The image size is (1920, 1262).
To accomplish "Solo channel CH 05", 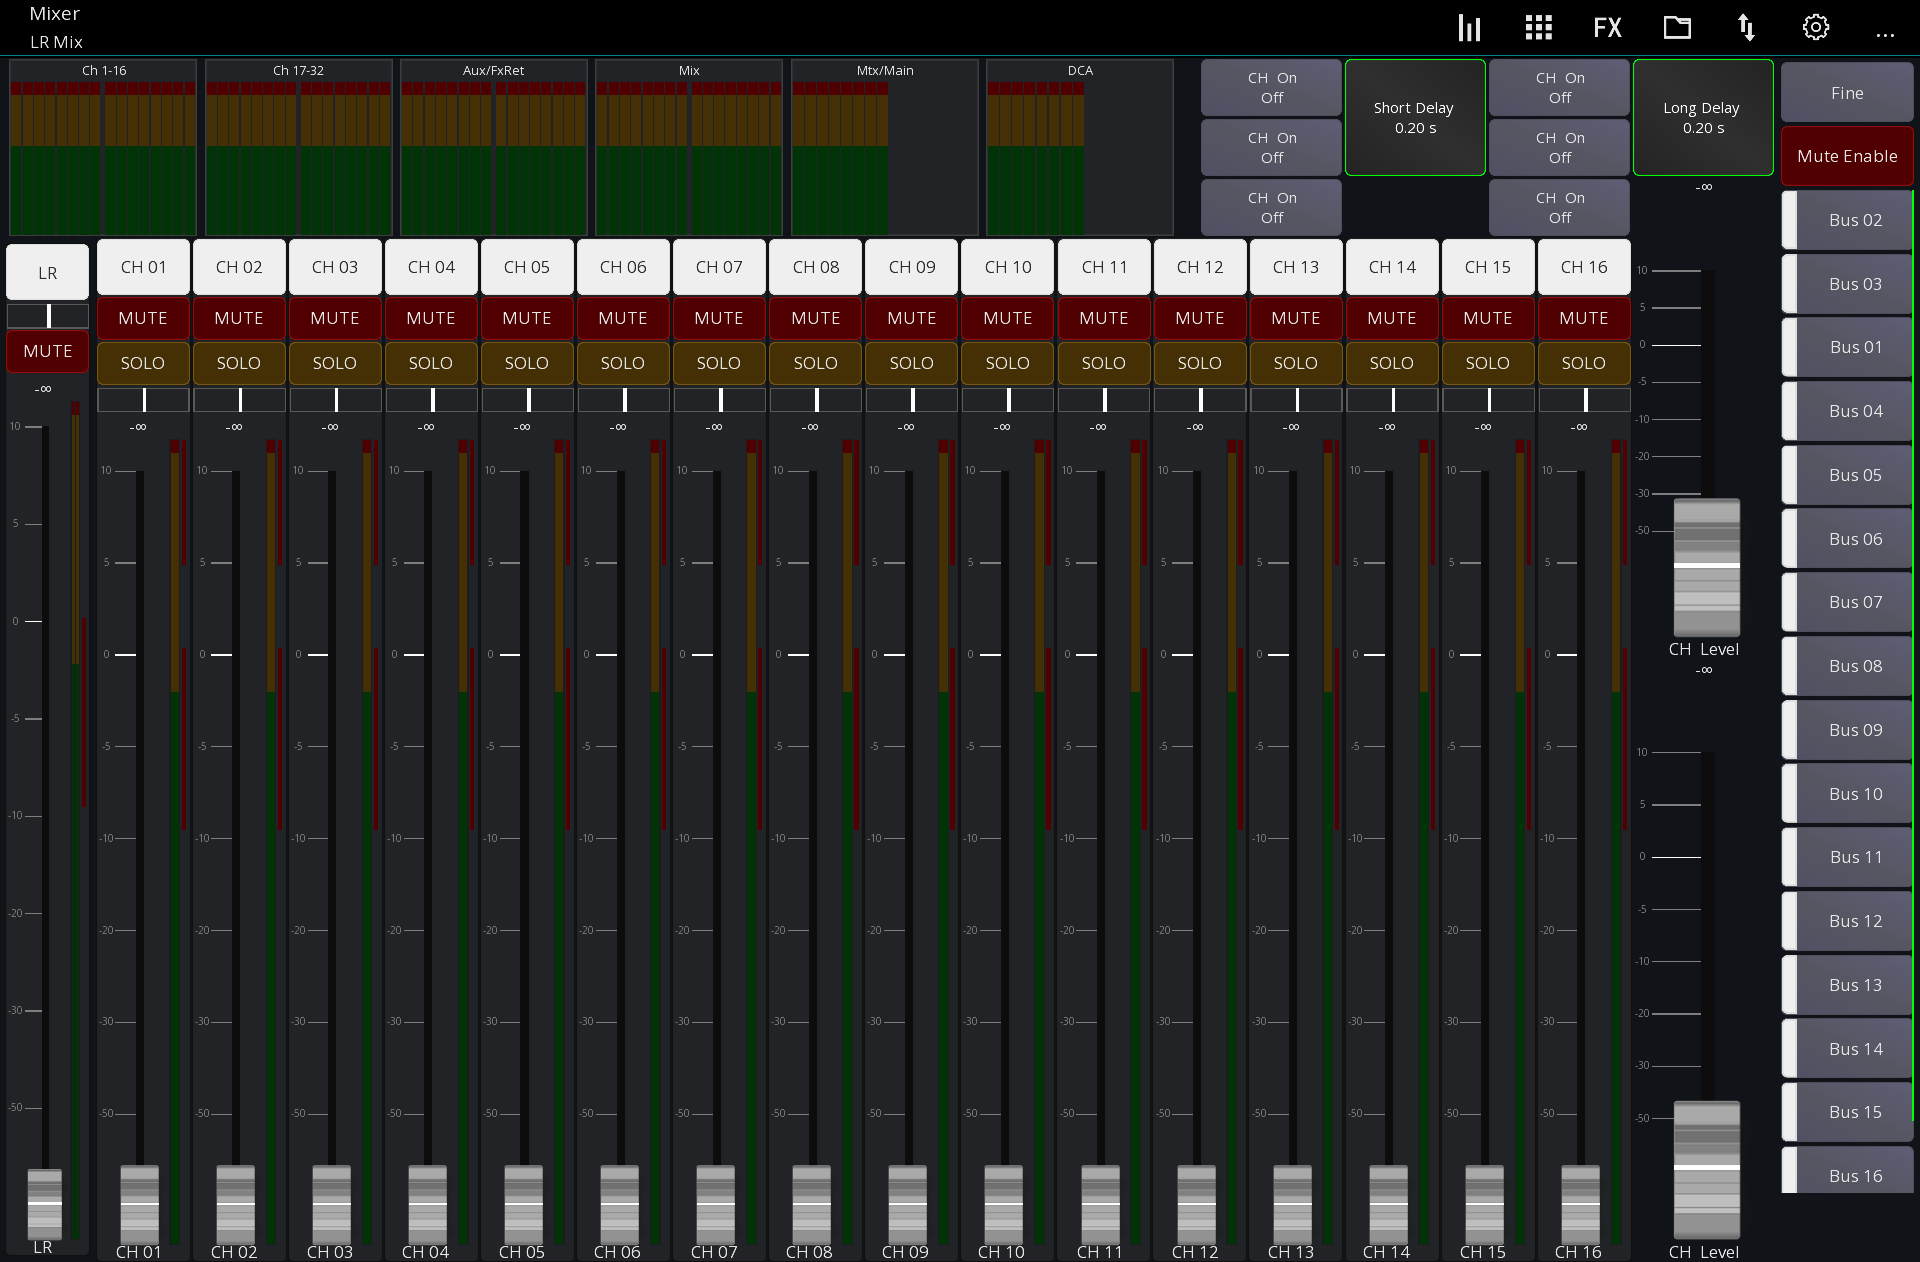I will point(527,363).
